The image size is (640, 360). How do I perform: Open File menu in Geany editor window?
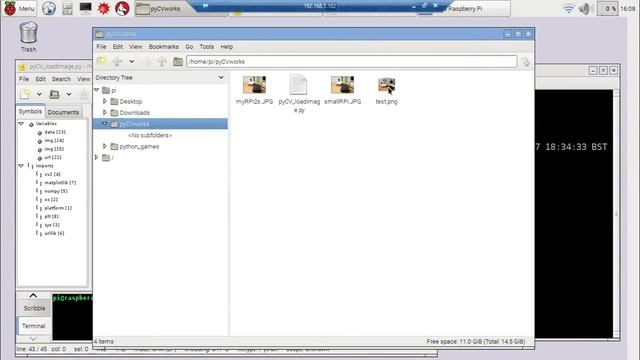click(x=24, y=79)
